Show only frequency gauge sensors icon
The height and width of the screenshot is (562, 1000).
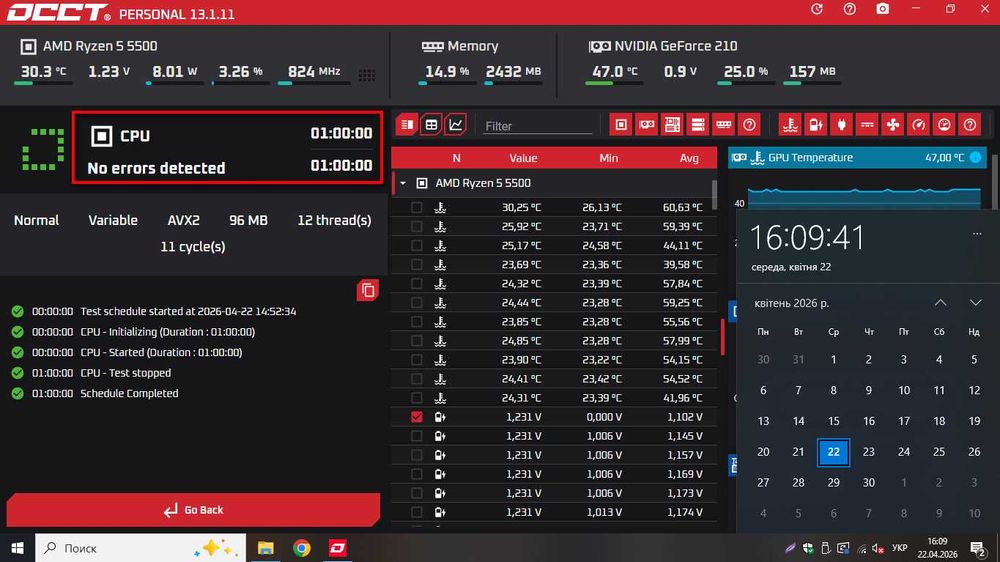[x=918, y=124]
